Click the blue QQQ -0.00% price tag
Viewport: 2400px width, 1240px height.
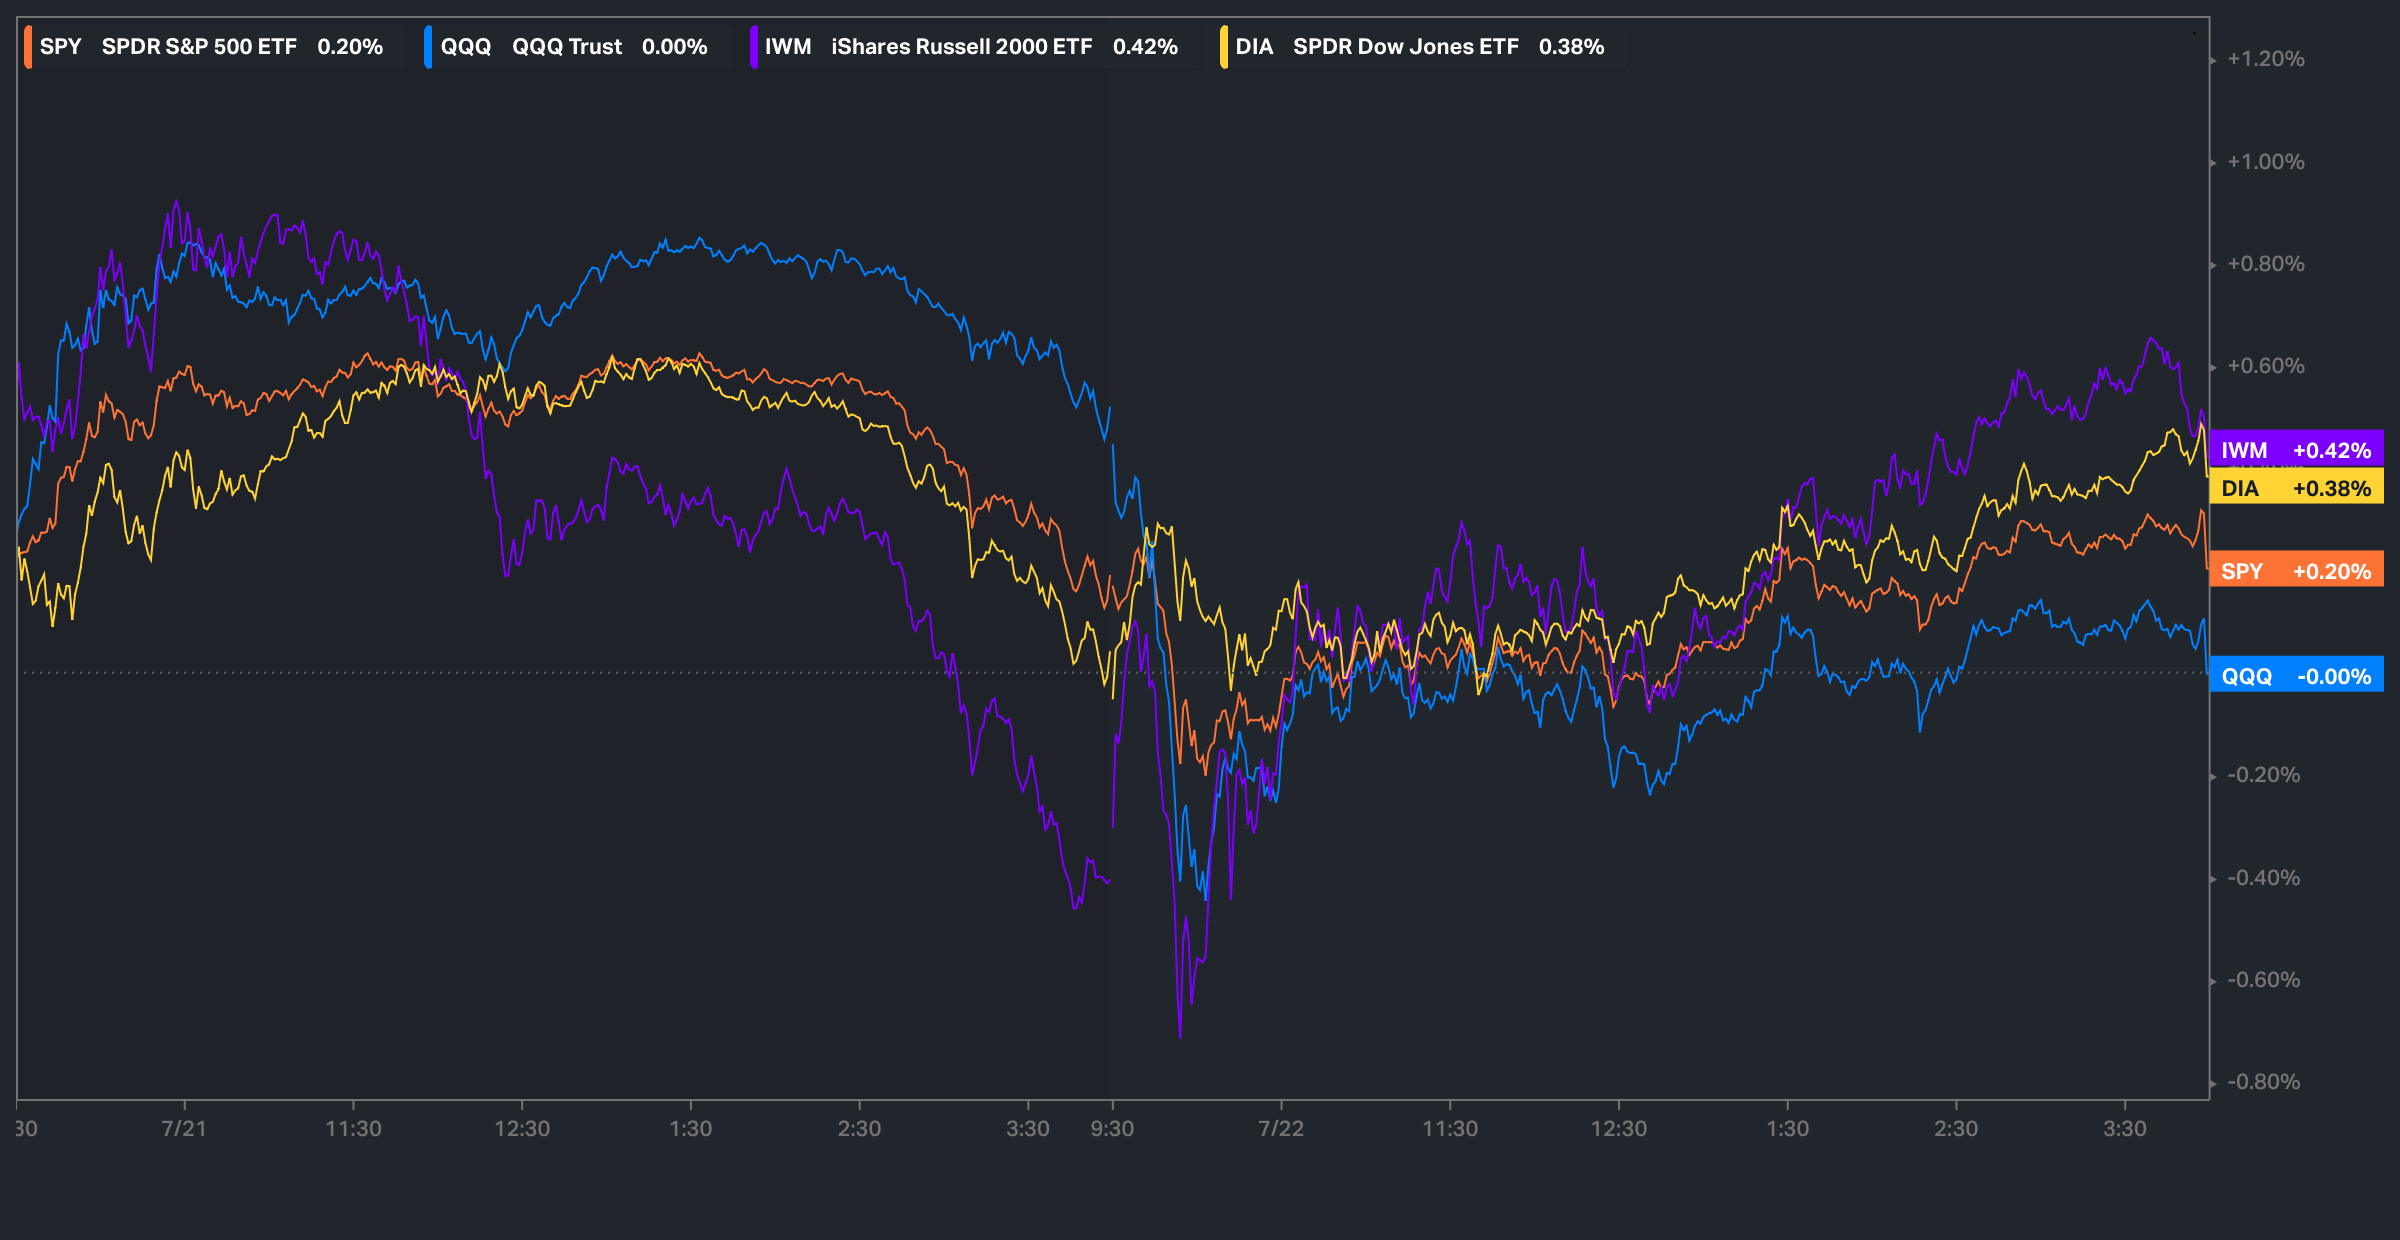coord(2296,676)
